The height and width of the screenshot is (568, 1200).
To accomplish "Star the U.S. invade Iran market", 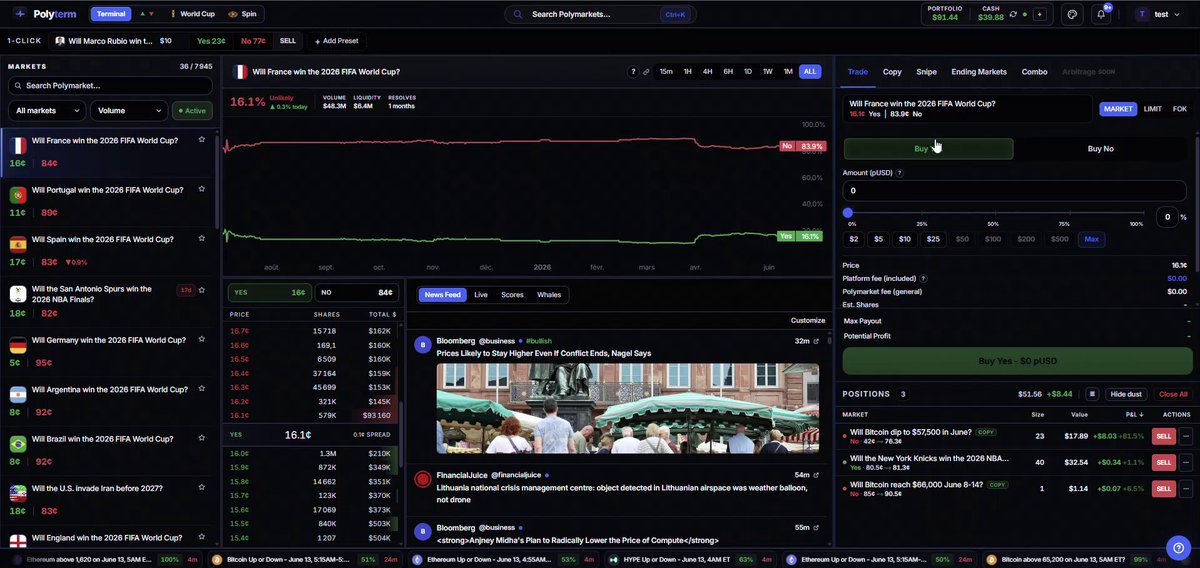I will 202,488.
